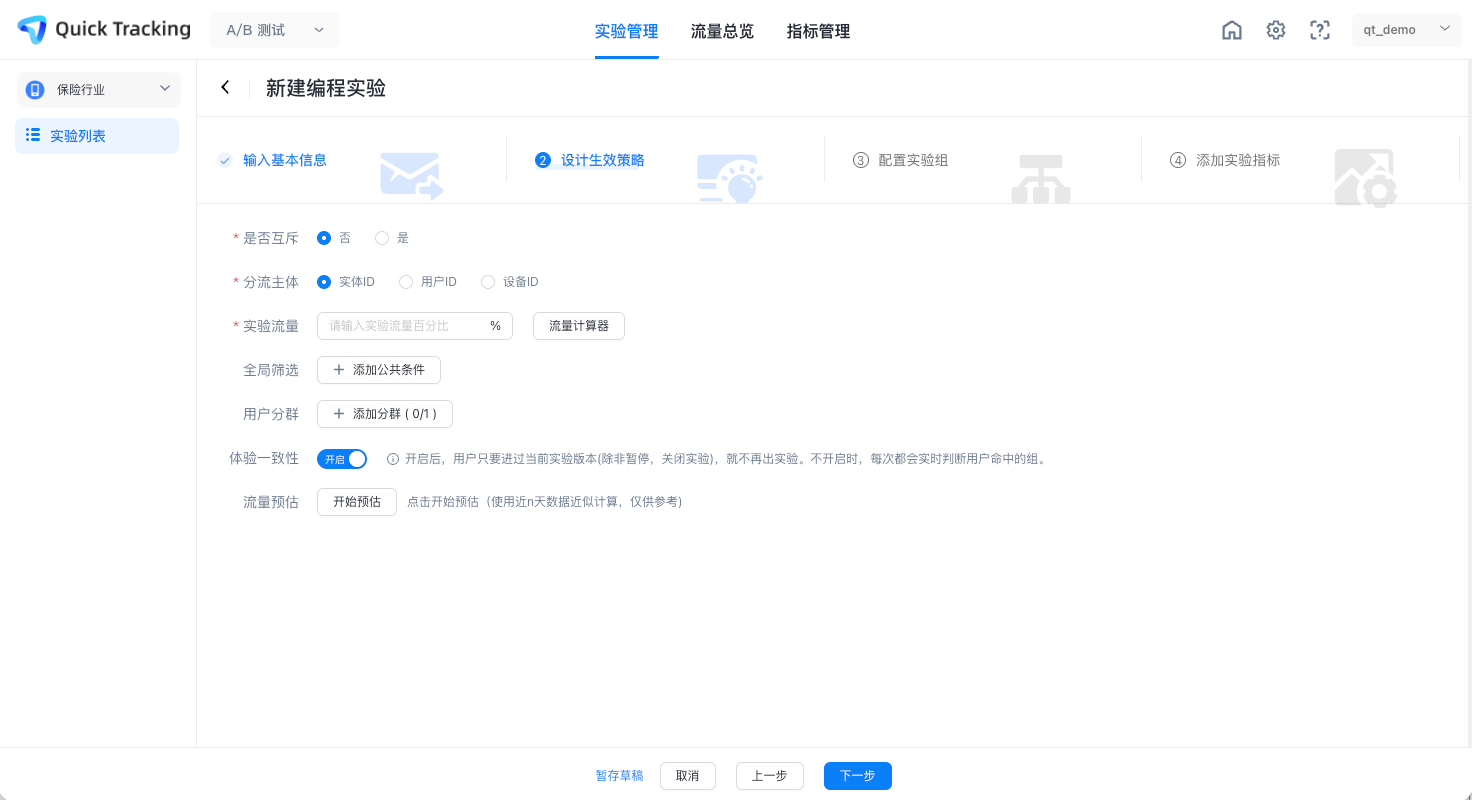Click the Quick Tracking logo
This screenshot has width=1472, height=800.
click(x=104, y=29)
